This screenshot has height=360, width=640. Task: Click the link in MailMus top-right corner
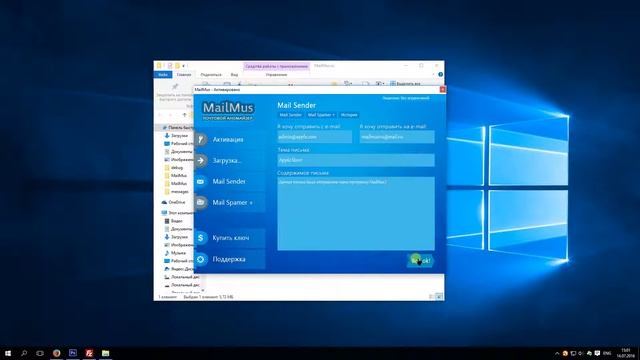point(406,98)
